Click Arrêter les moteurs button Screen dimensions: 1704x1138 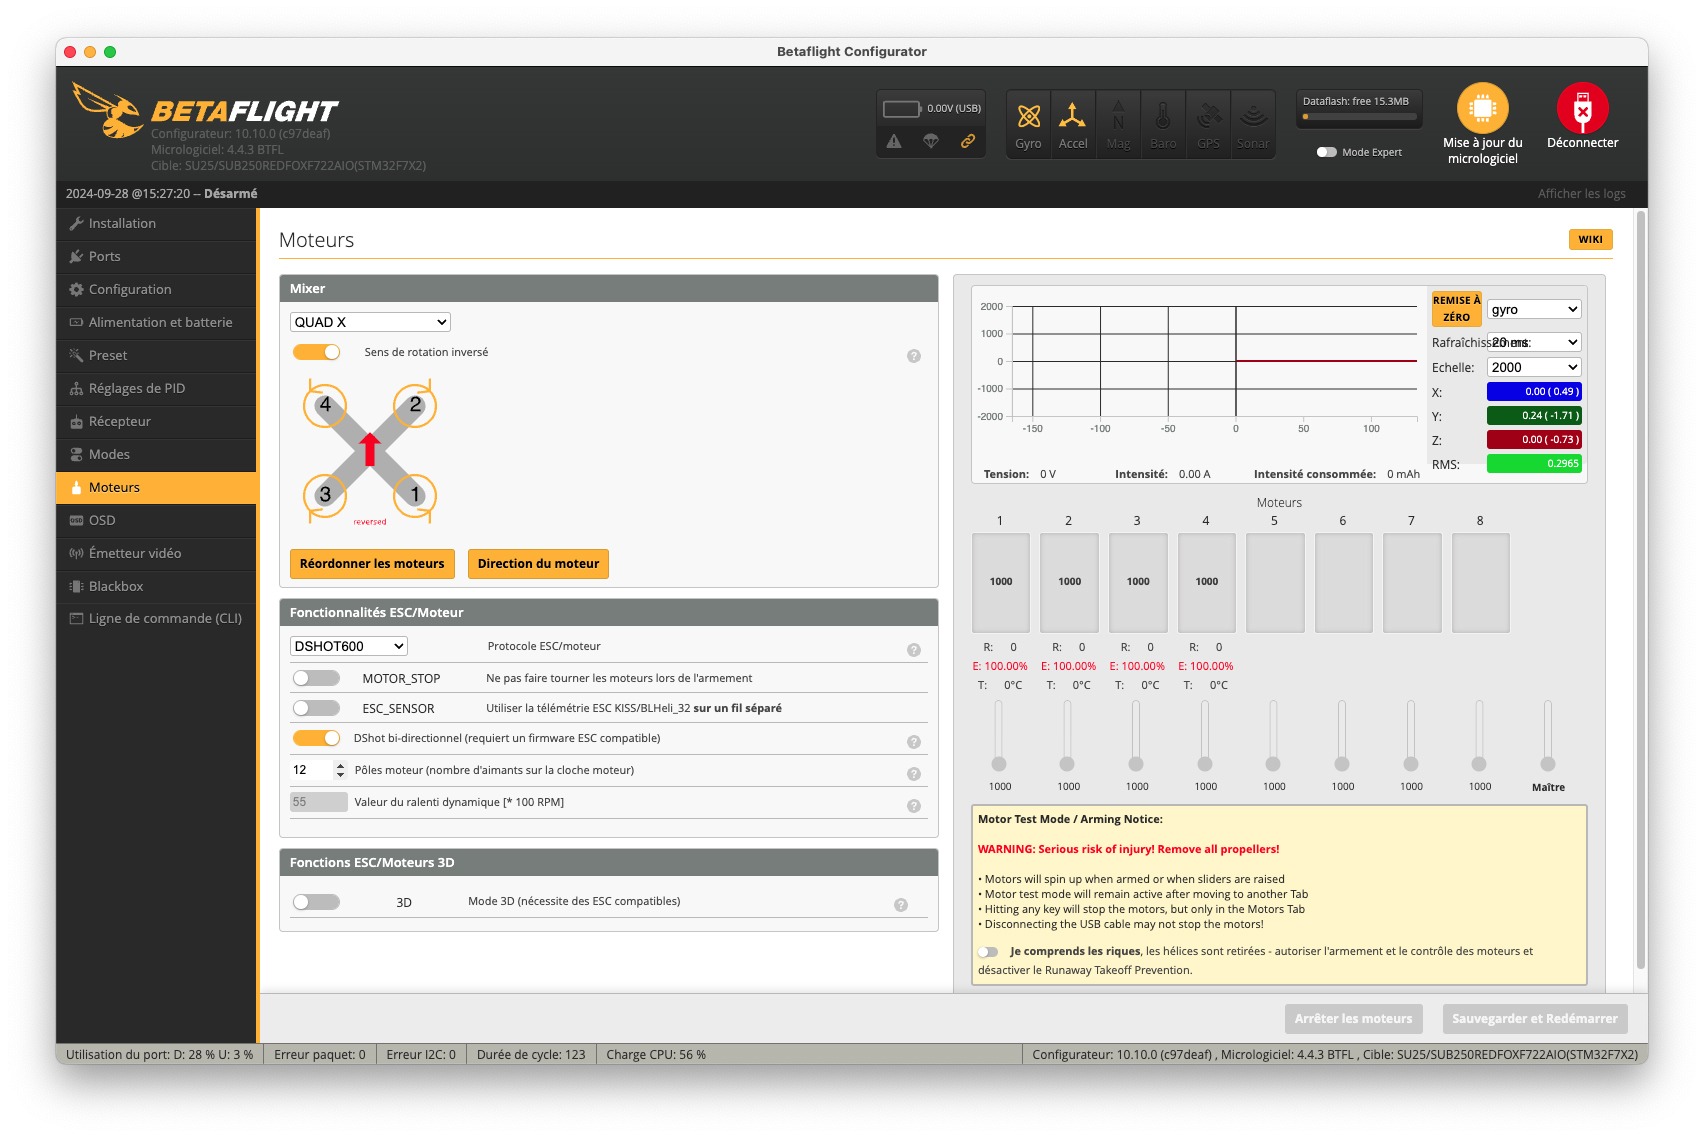point(1353,1019)
